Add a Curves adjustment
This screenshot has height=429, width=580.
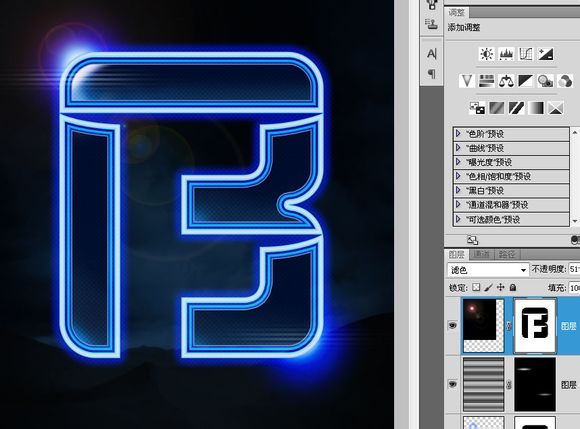click(526, 54)
